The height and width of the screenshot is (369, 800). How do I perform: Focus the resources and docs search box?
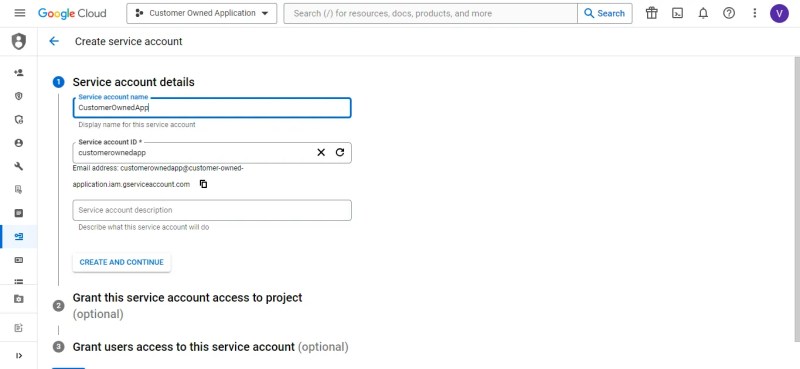431,13
